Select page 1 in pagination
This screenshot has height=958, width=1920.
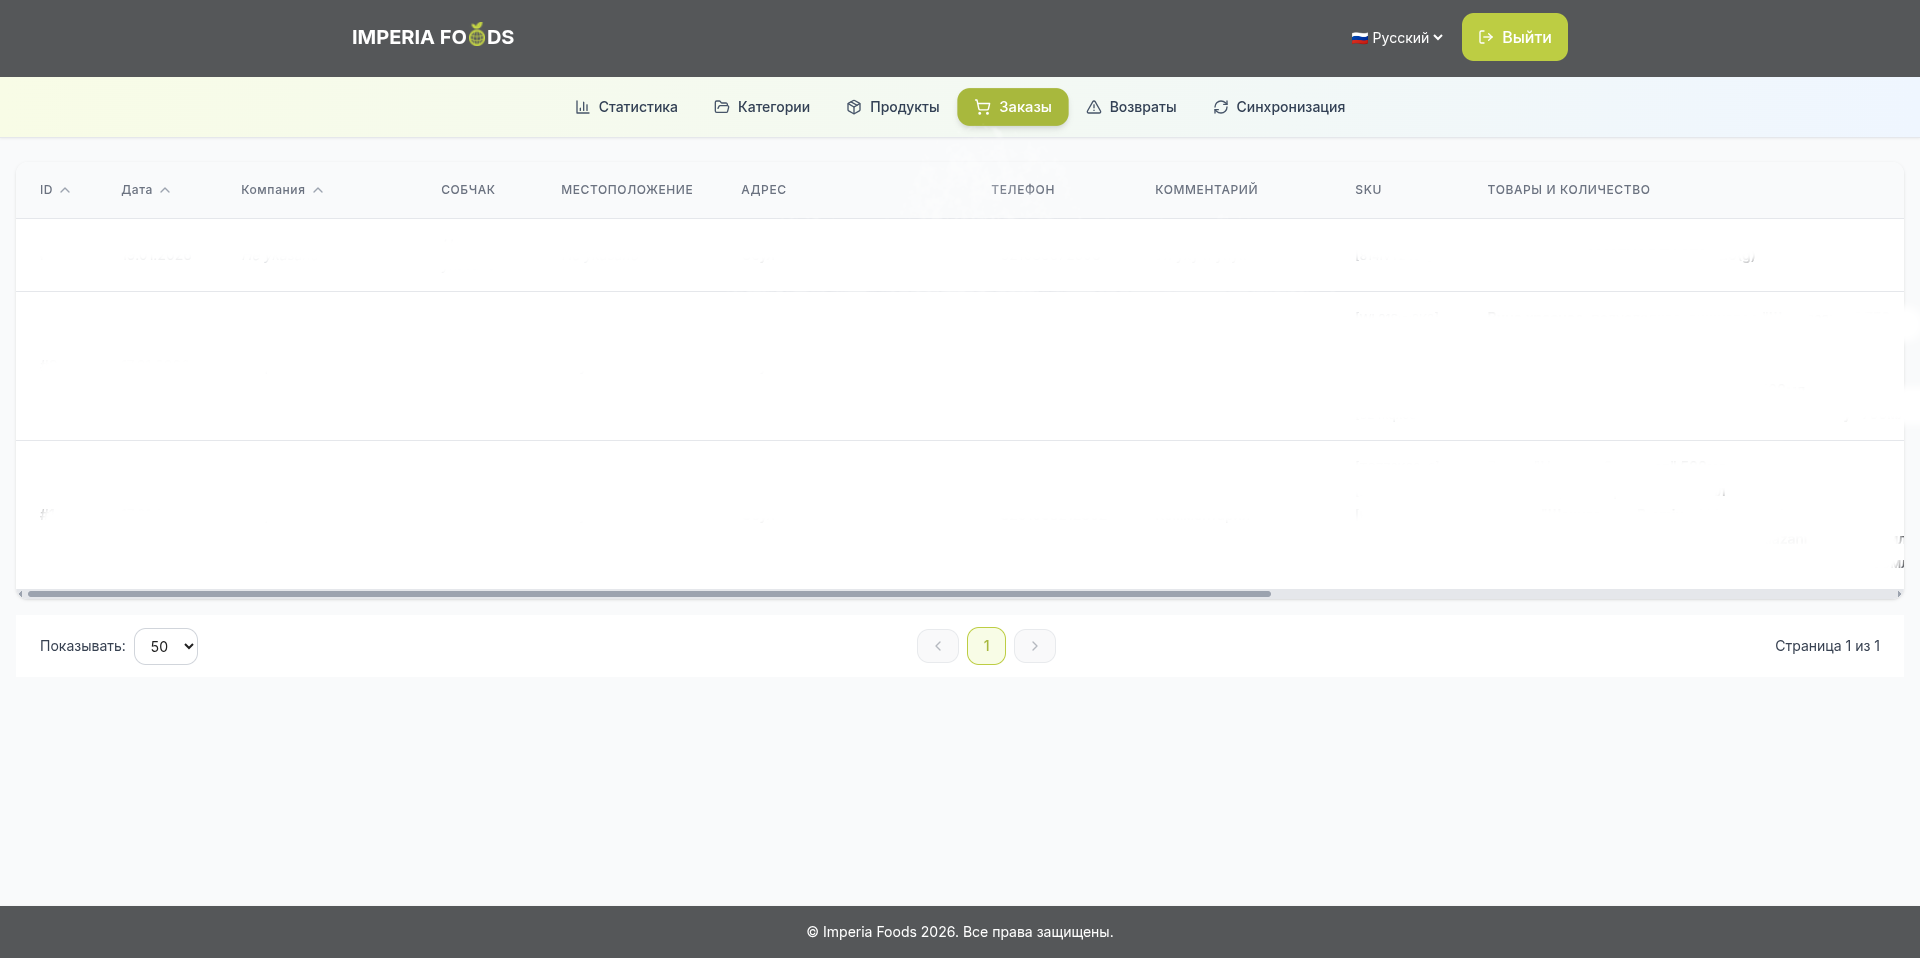986,646
